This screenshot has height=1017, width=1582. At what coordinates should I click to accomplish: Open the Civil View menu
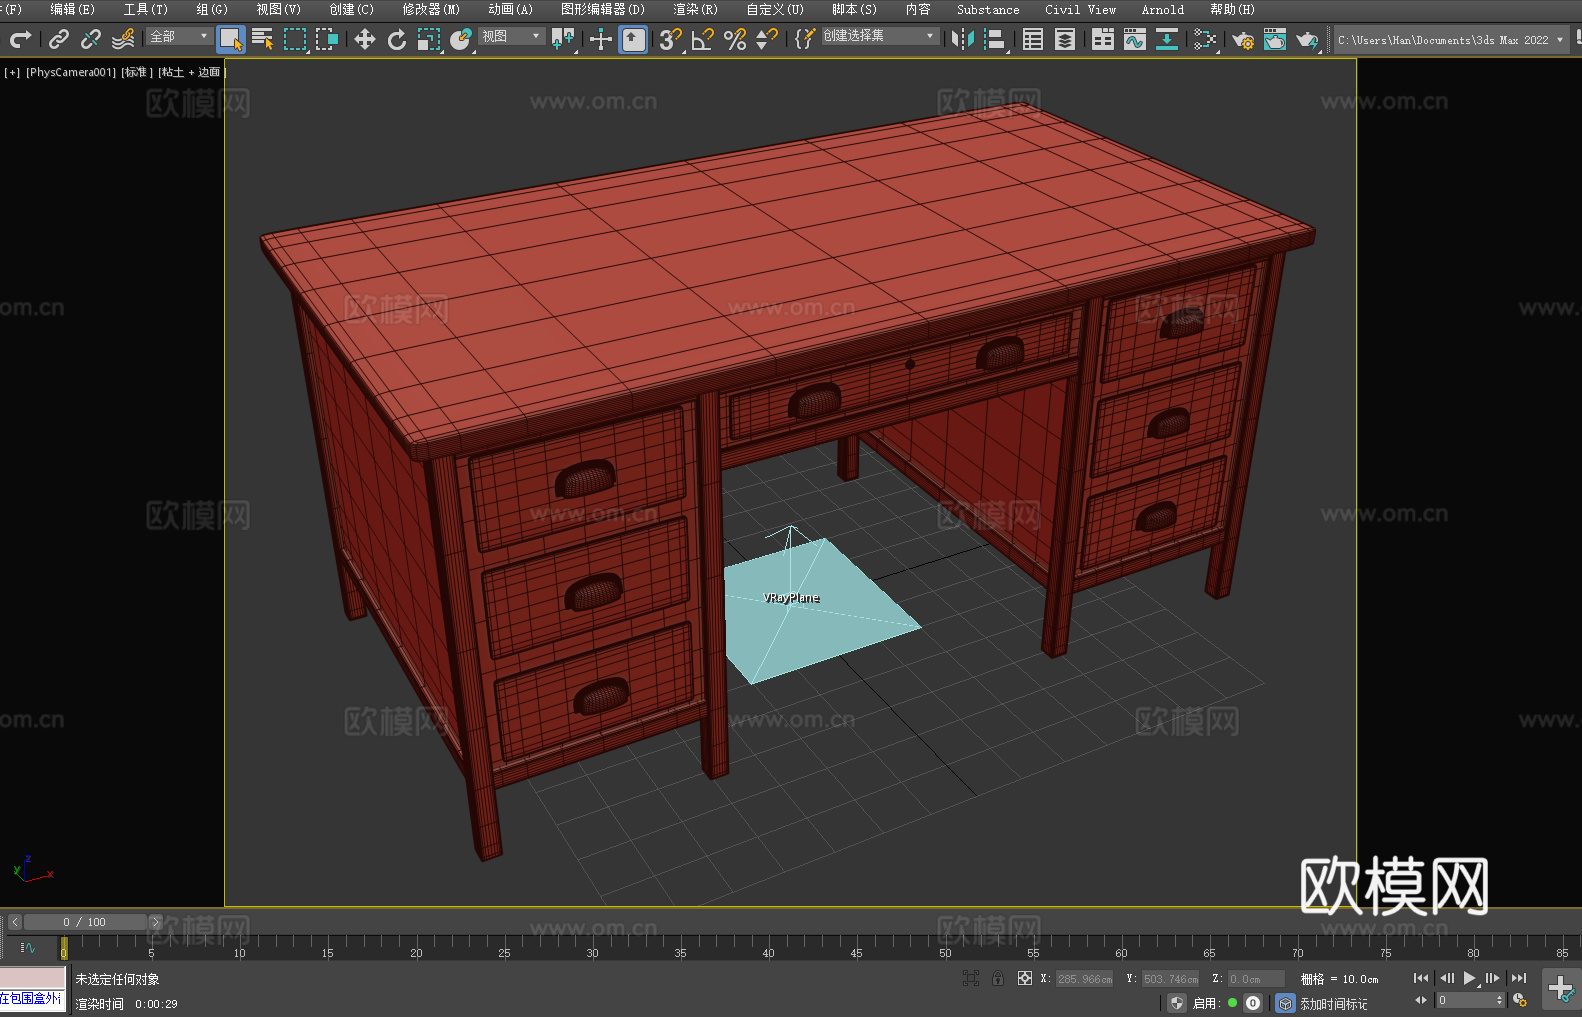(1080, 9)
